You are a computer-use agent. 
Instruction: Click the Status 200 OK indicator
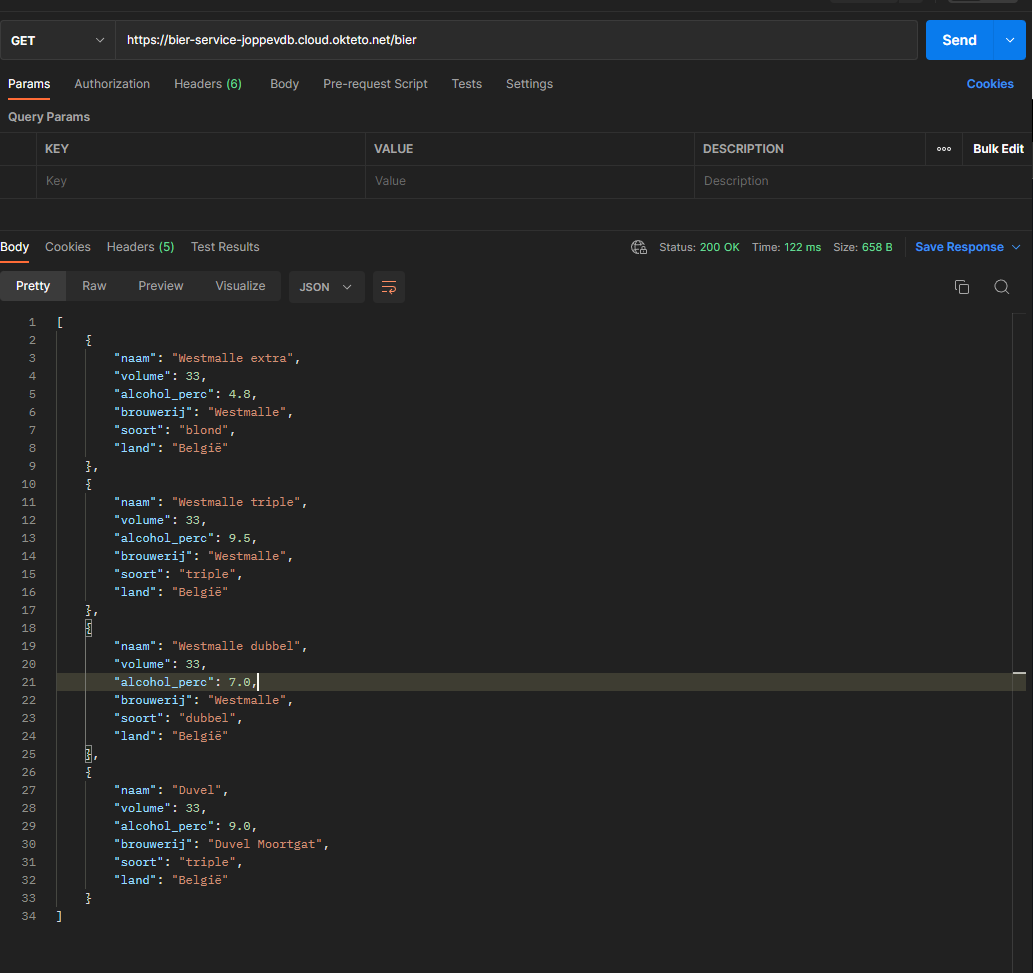pyautogui.click(x=699, y=247)
